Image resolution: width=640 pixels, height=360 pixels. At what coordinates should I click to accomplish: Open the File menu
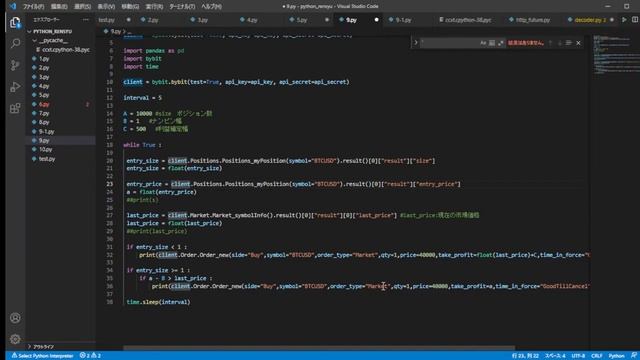(x=33, y=7)
